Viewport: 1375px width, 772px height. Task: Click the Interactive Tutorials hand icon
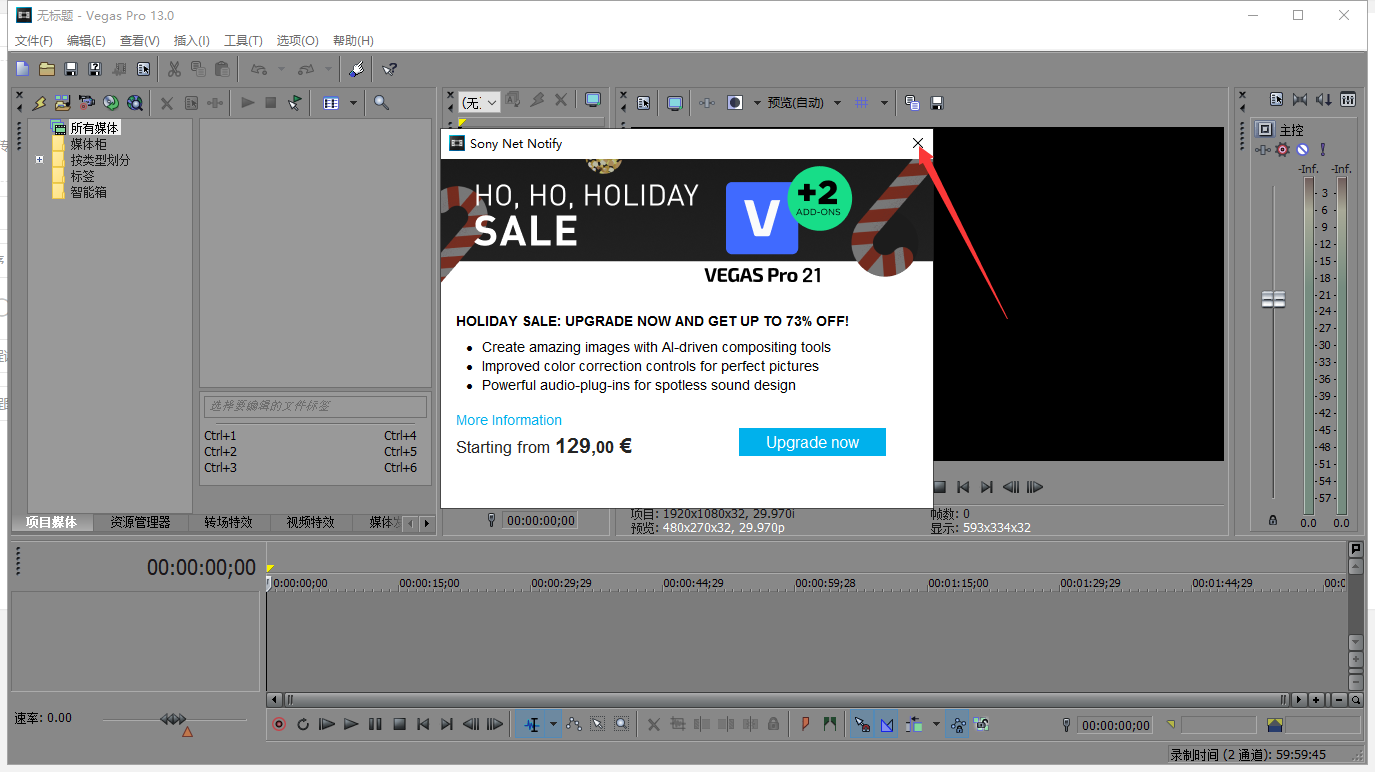[357, 69]
